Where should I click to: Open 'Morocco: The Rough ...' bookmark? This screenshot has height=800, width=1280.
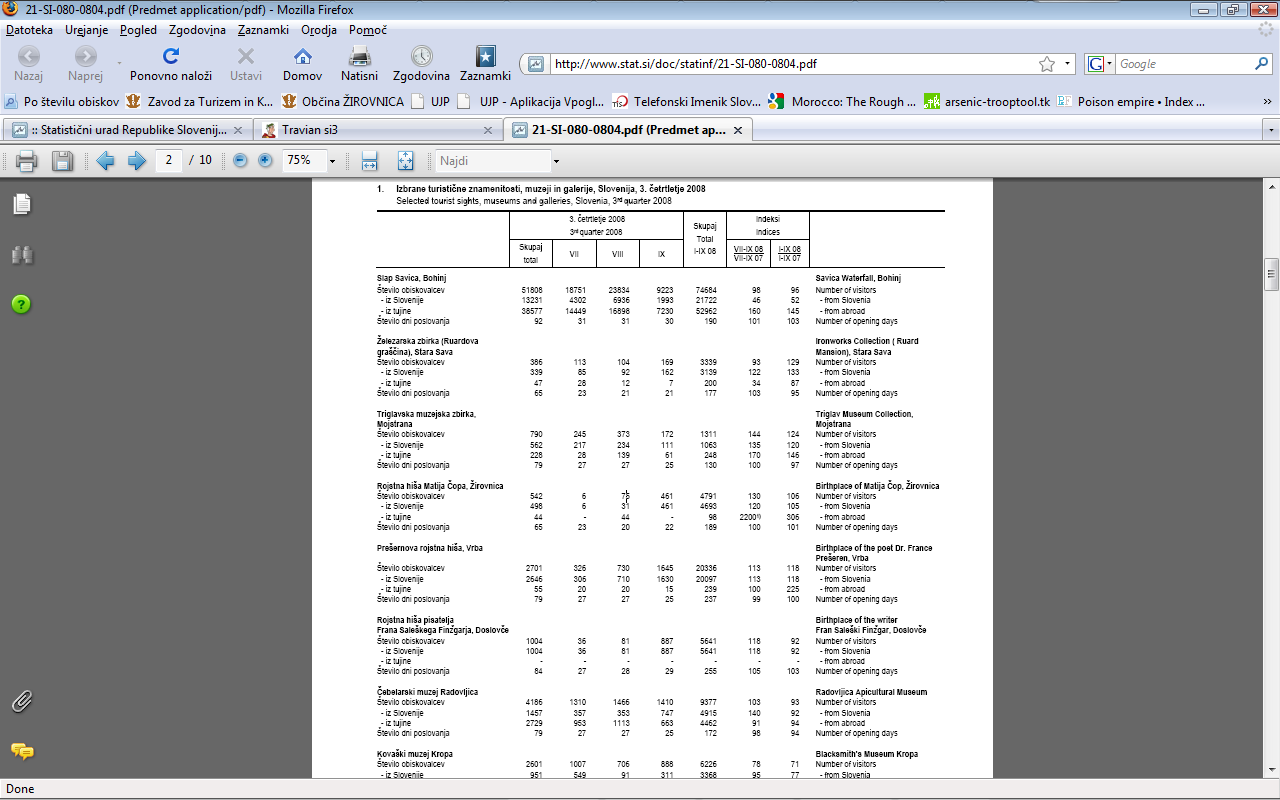(x=842, y=101)
